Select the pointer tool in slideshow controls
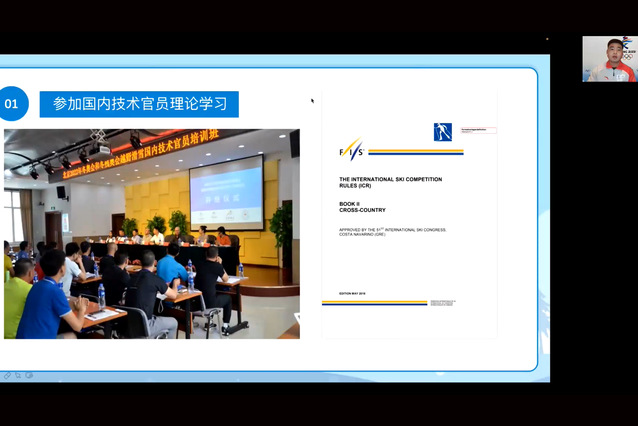The image size is (638, 426). [18, 375]
